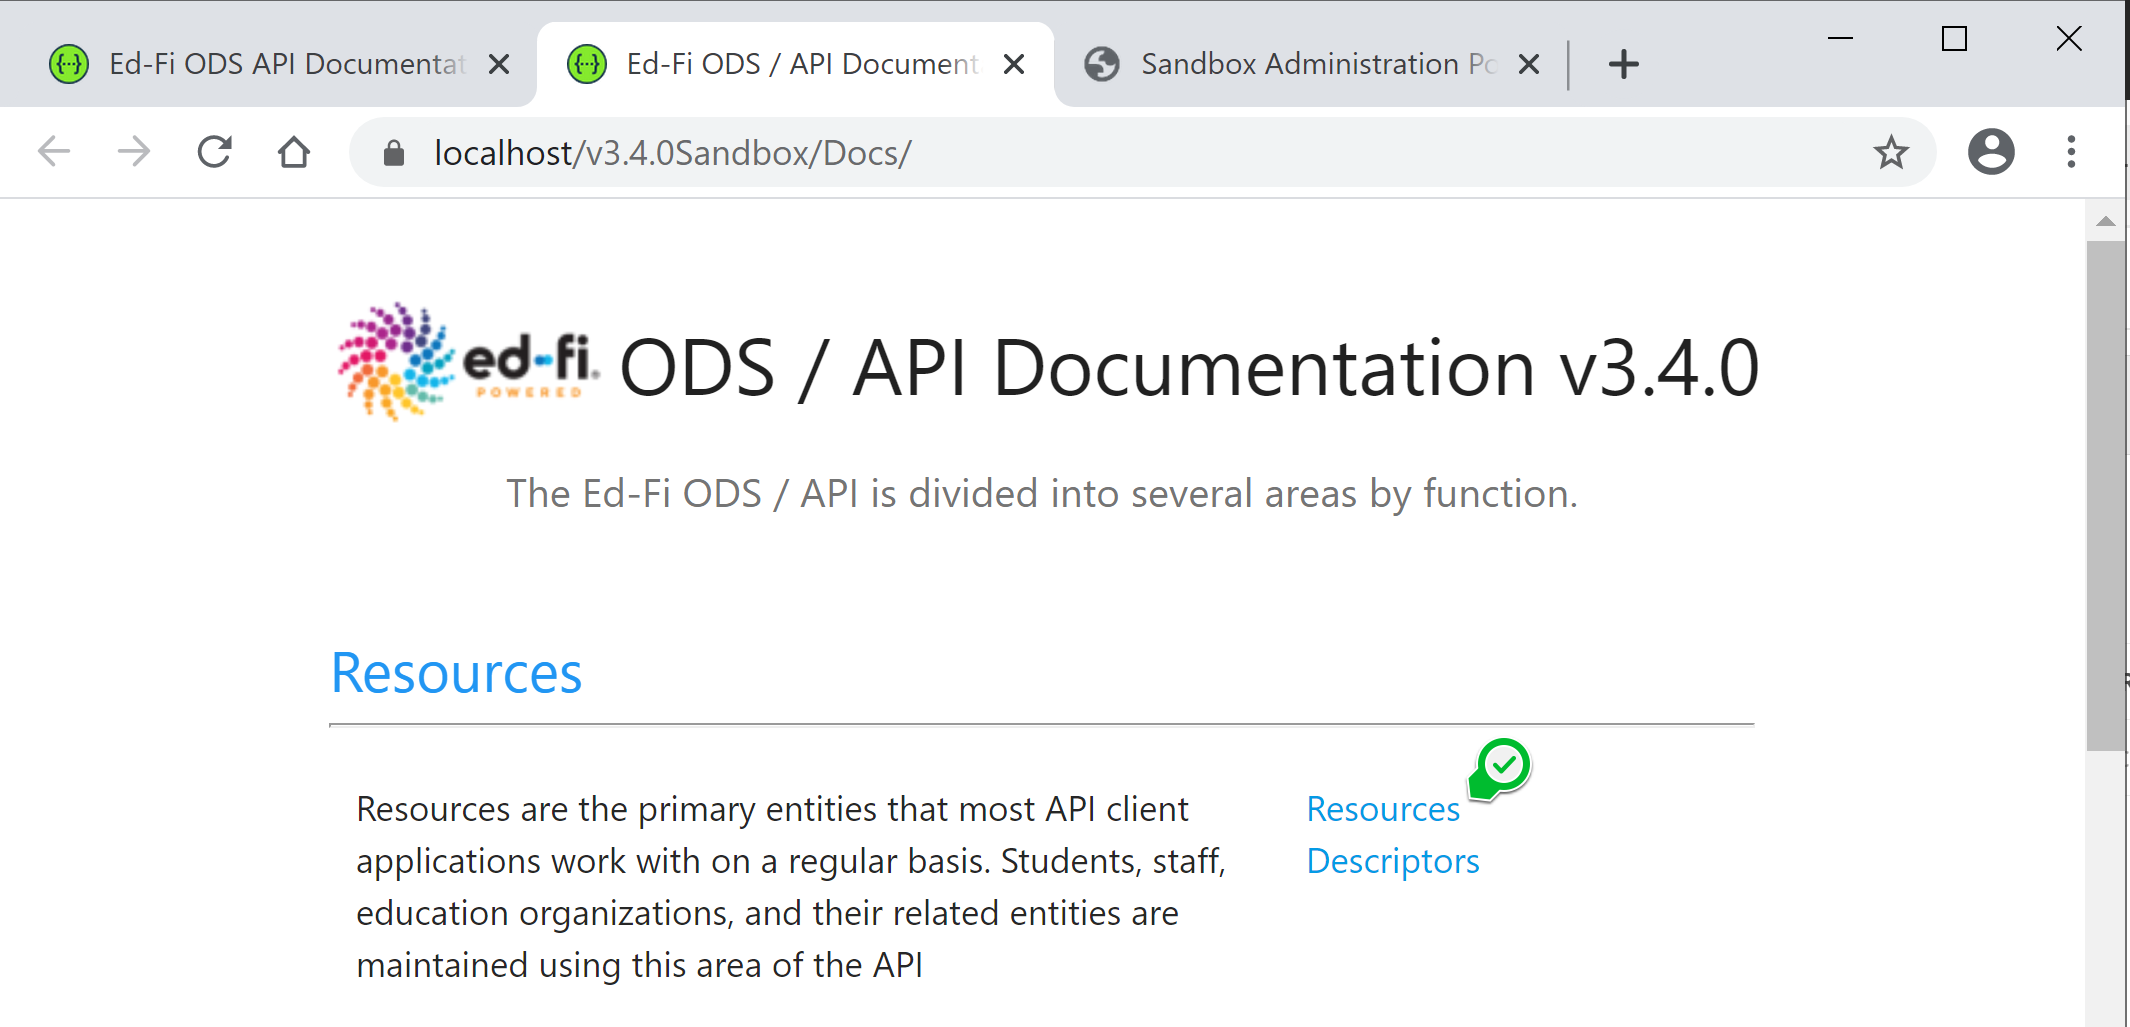Click the ed-fi powered logo
The height and width of the screenshot is (1027, 2130).
468,362
